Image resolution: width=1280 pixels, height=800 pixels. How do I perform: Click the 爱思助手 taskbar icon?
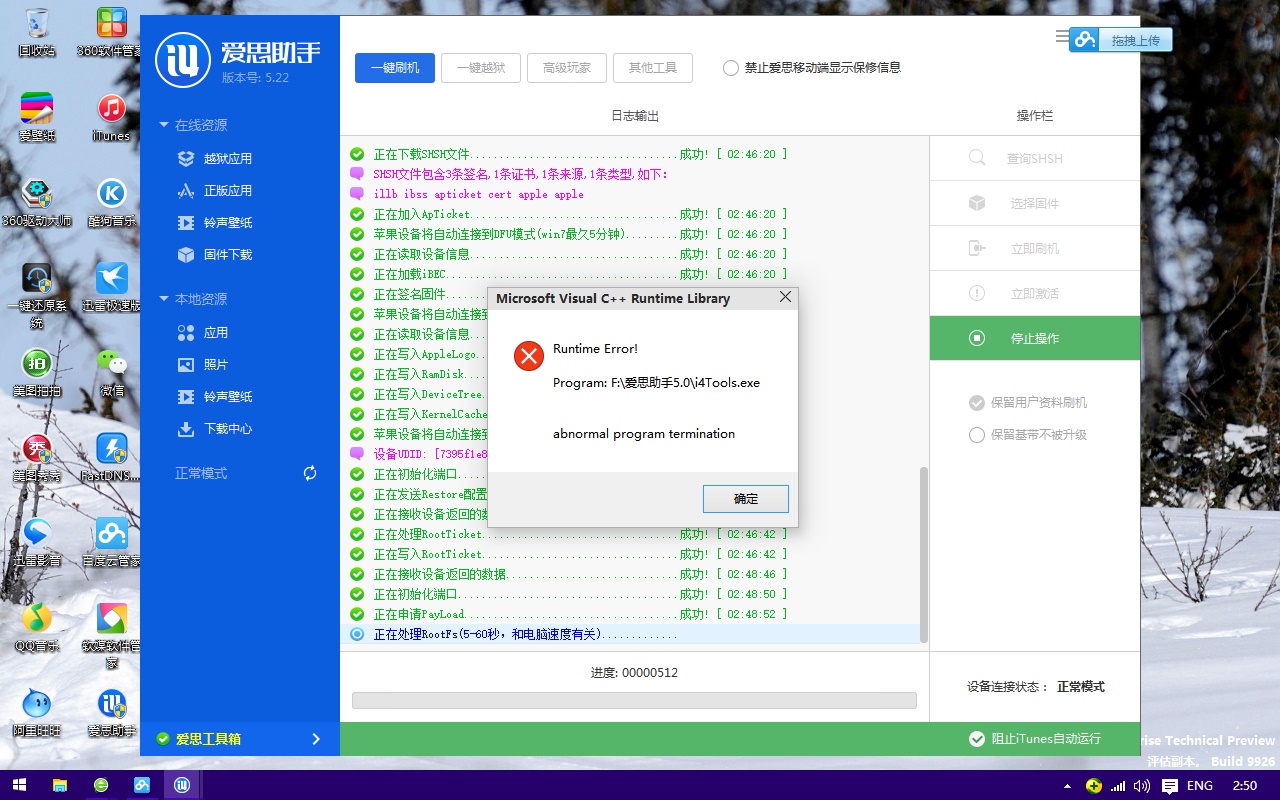182,785
